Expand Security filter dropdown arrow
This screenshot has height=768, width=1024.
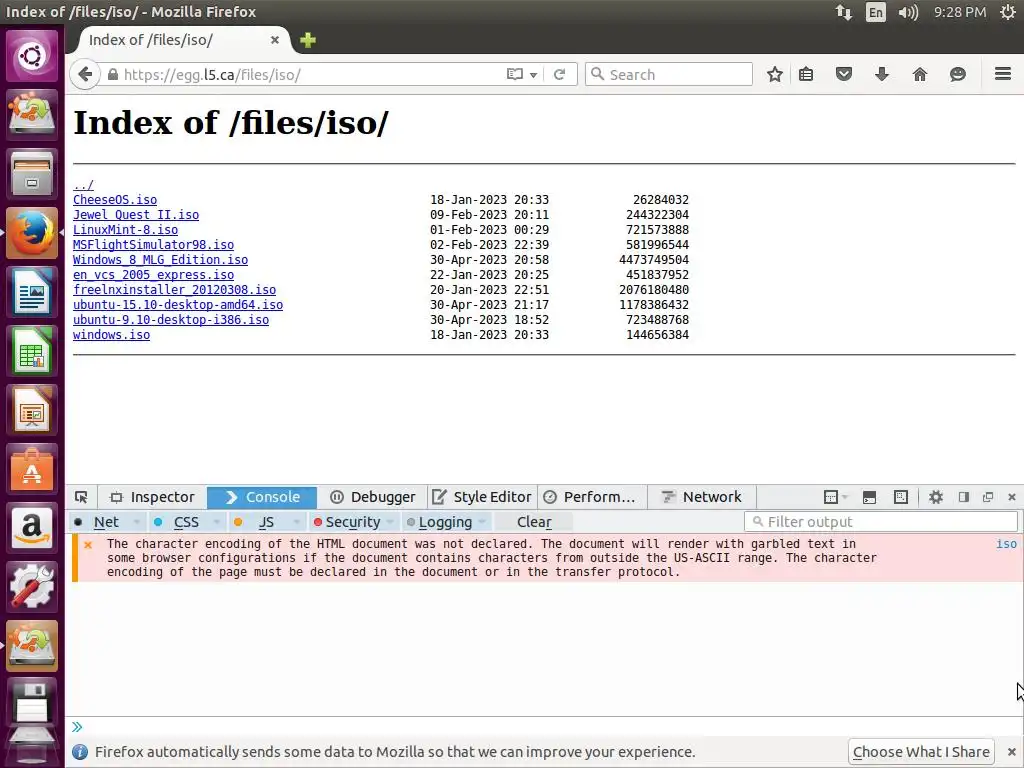[391, 522]
